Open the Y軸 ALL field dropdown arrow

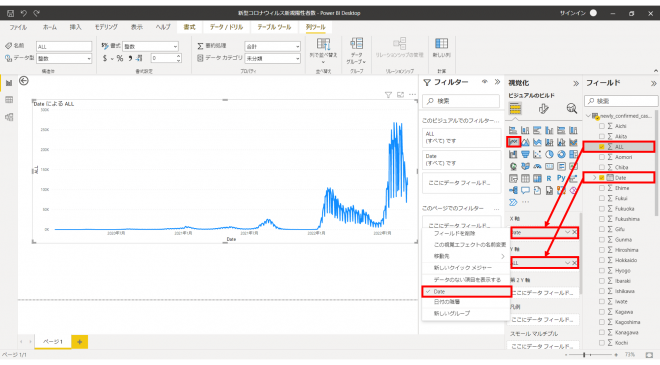pyautogui.click(x=567, y=263)
